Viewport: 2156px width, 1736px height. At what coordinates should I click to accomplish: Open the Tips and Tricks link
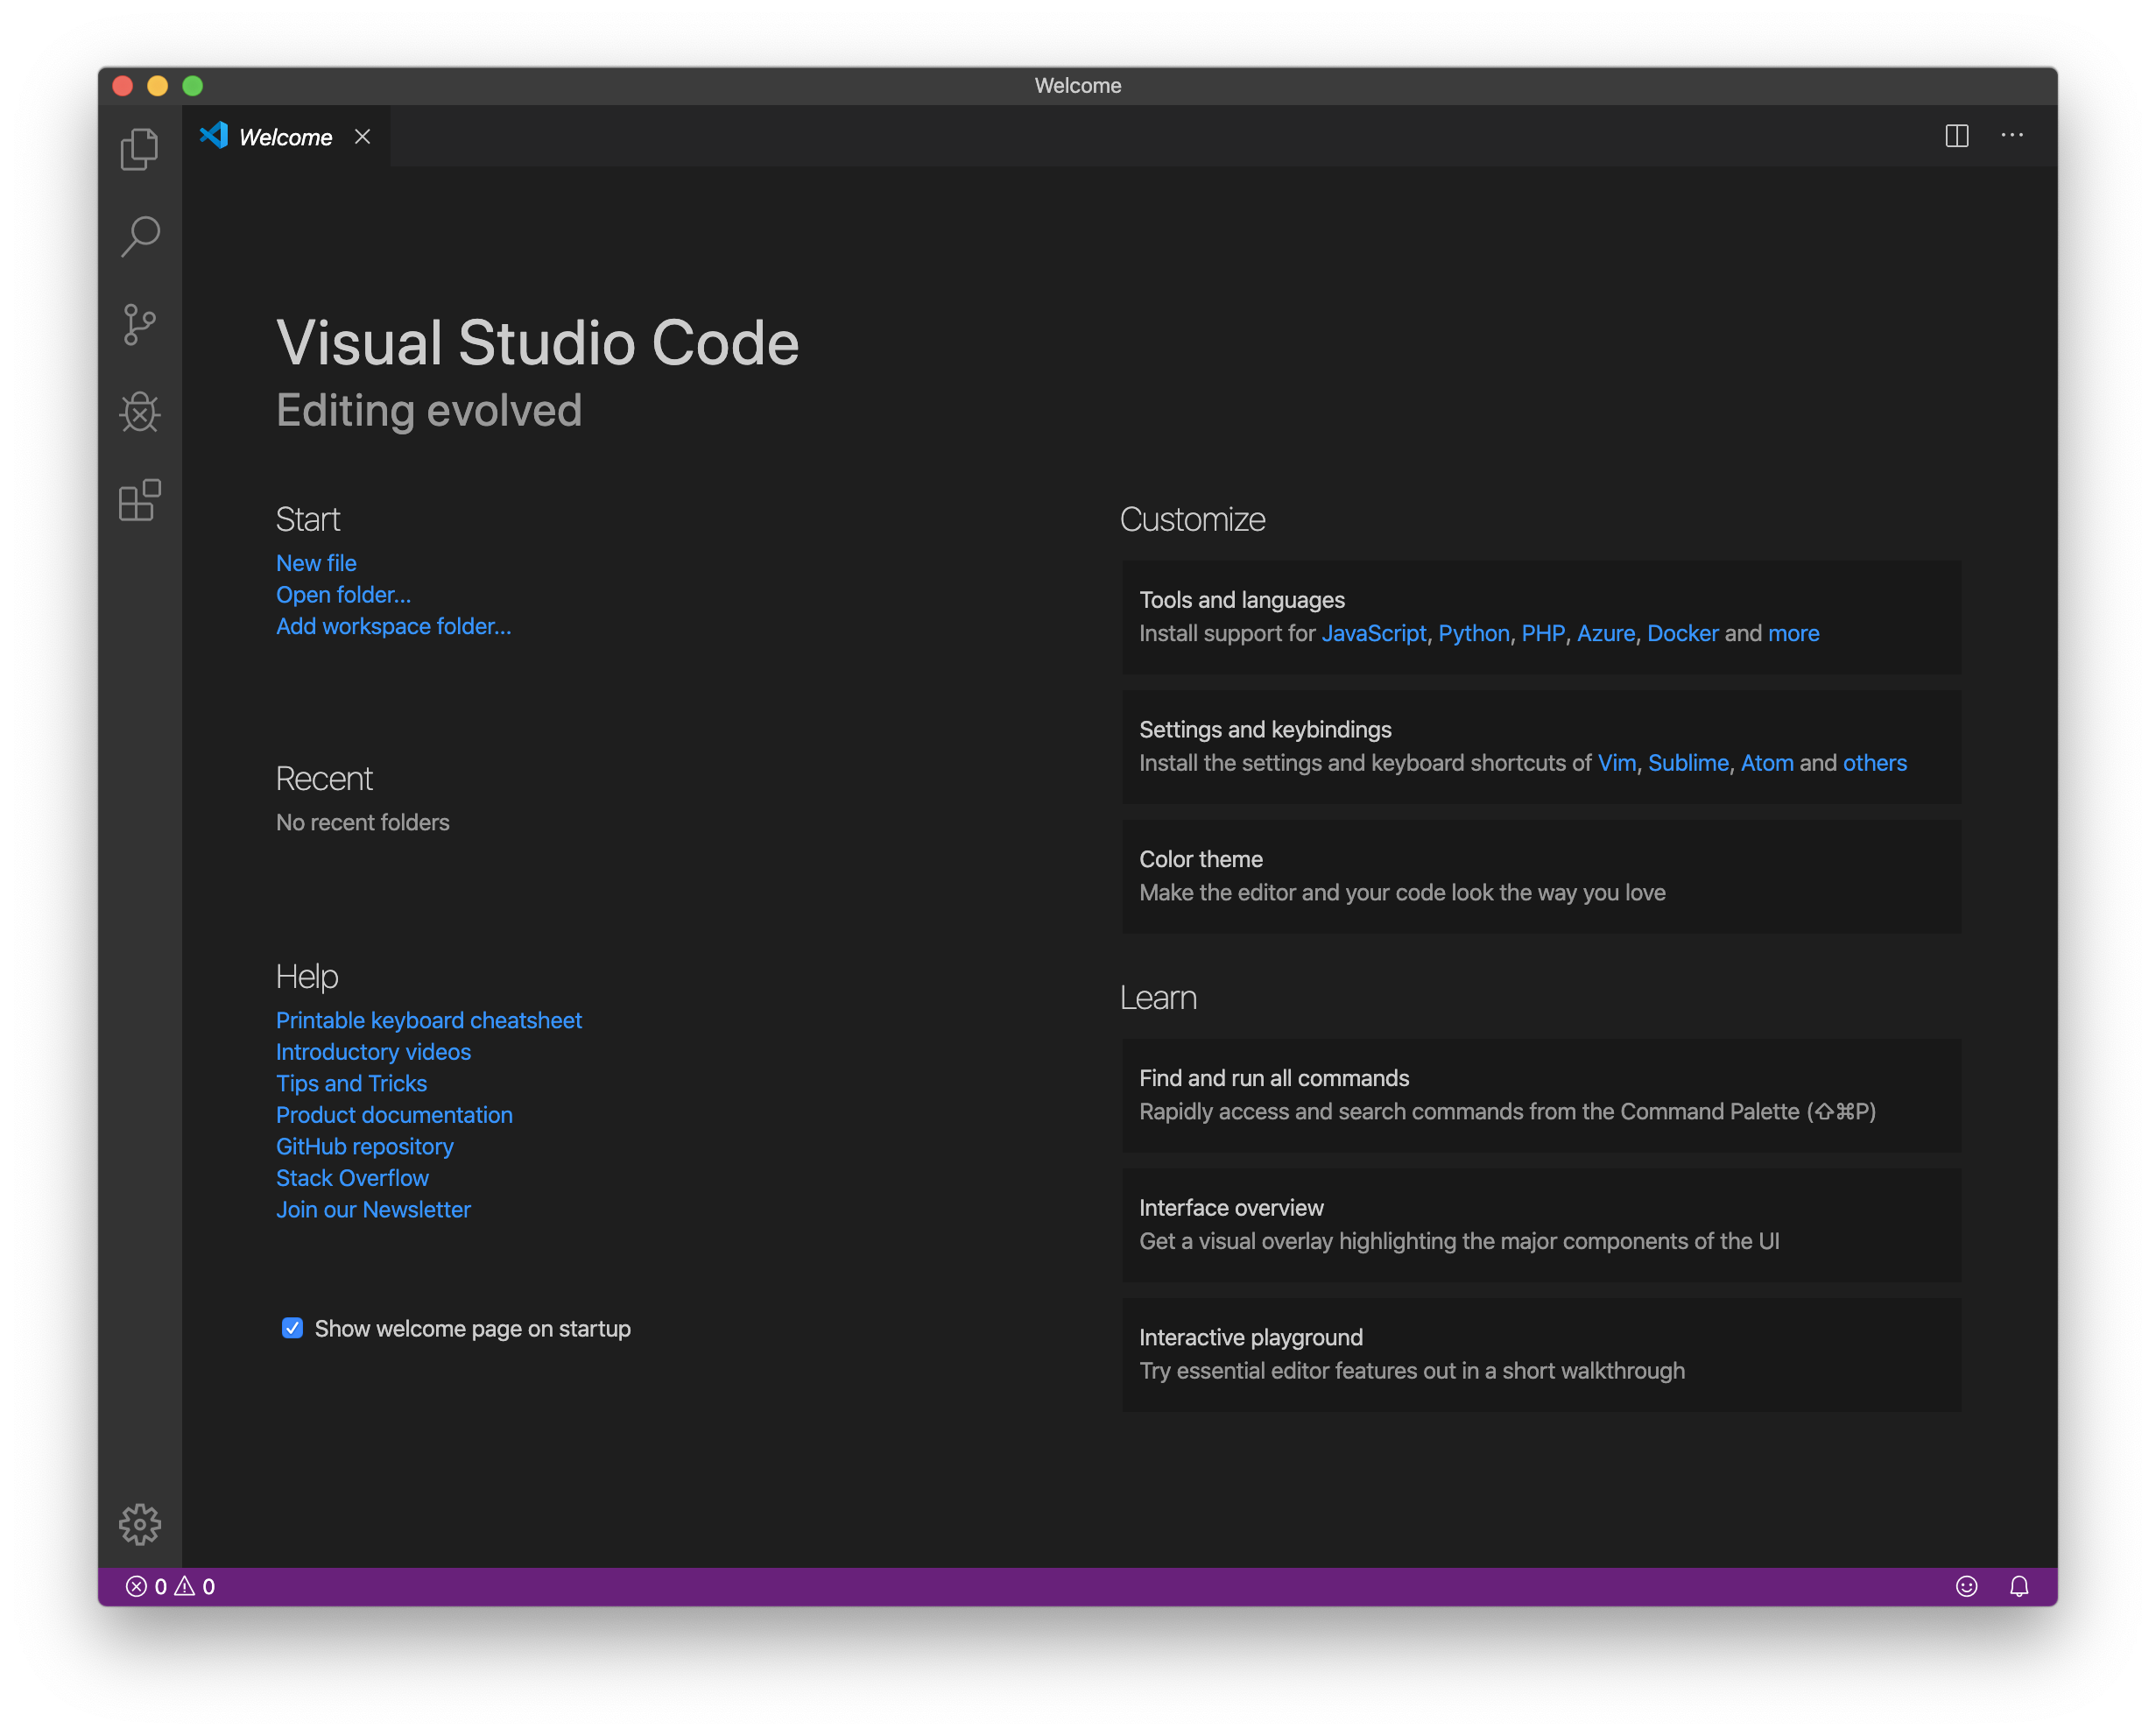pos(351,1083)
